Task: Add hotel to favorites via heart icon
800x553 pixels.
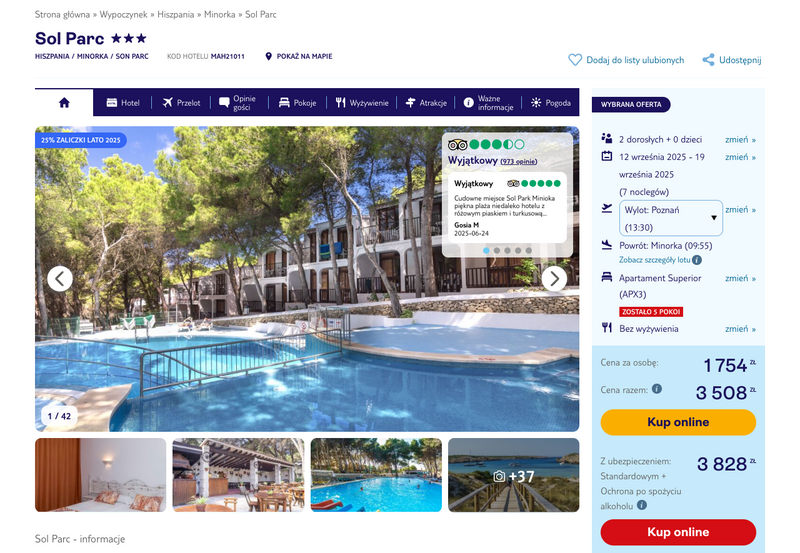Action: click(575, 60)
